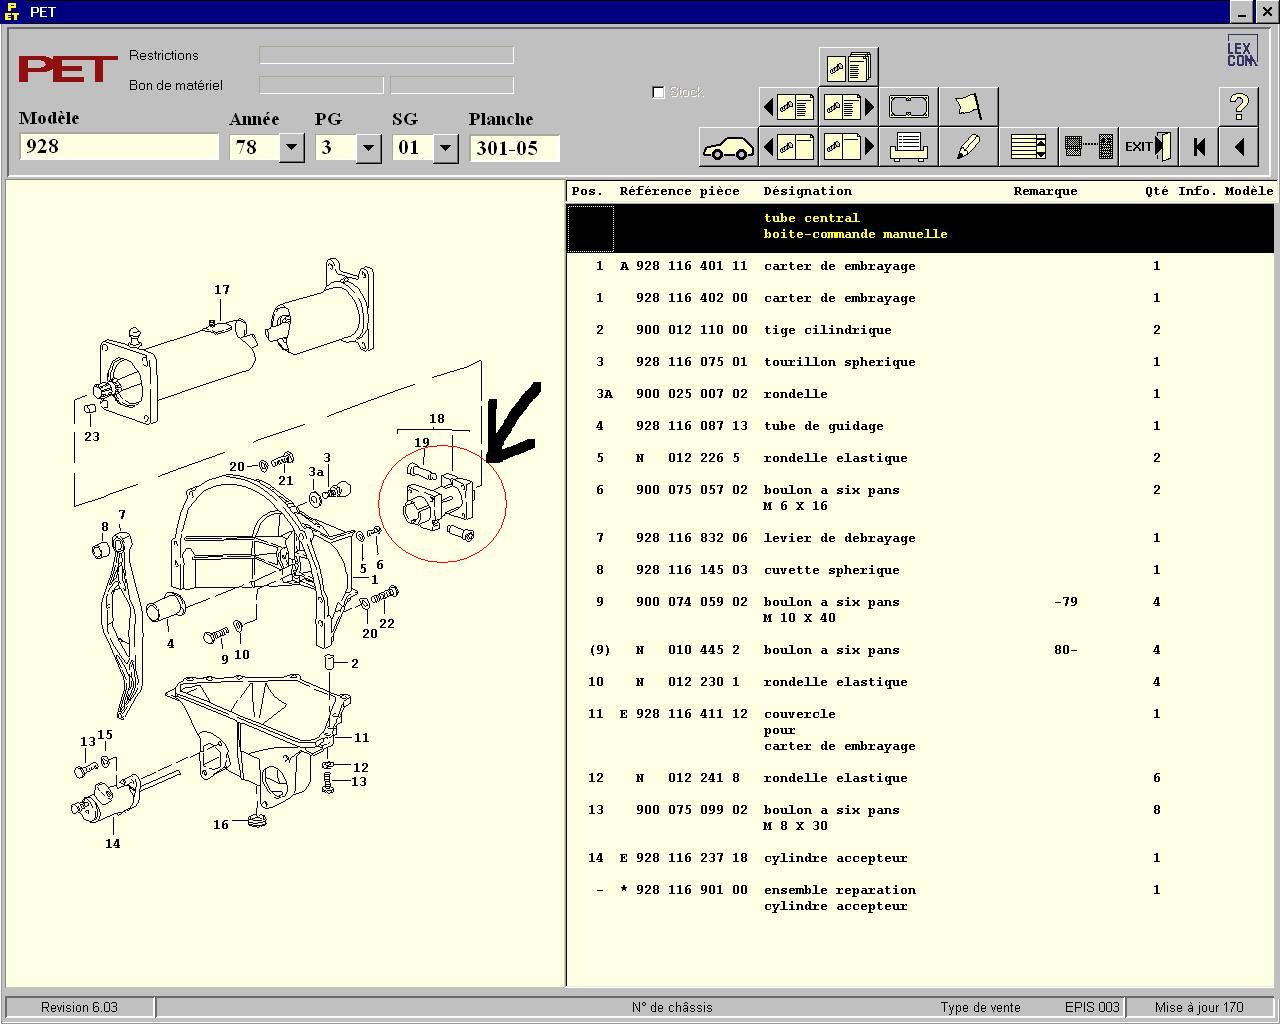
Task: Select part row 928 116 087 13 tube de guidage
Action: pos(920,426)
